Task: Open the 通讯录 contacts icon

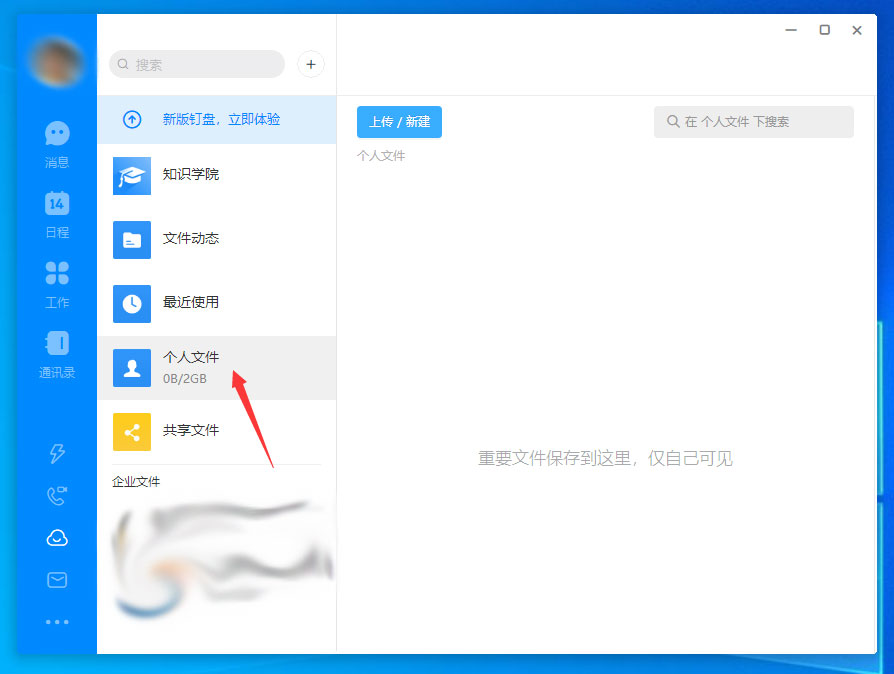Action: [57, 343]
